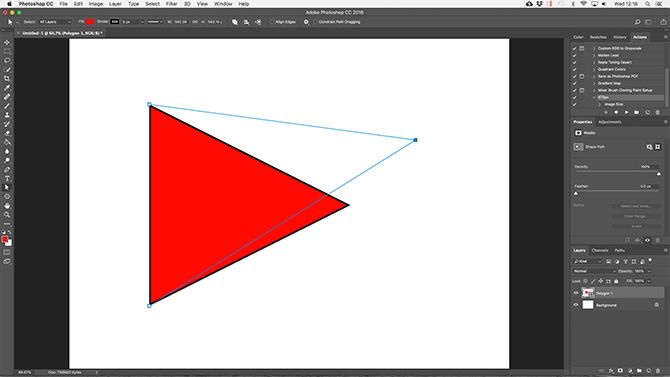Open the path operations icon in the options bar

pyautogui.click(x=235, y=22)
